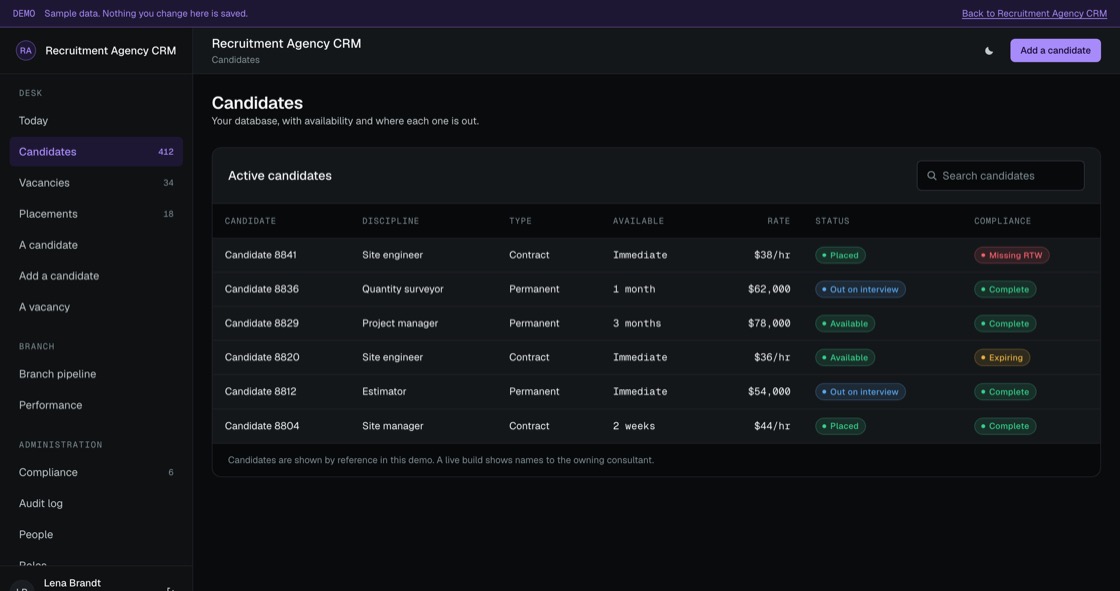Click the Available badge for Candidate 8820
The height and width of the screenshot is (591, 1120).
tap(845, 357)
